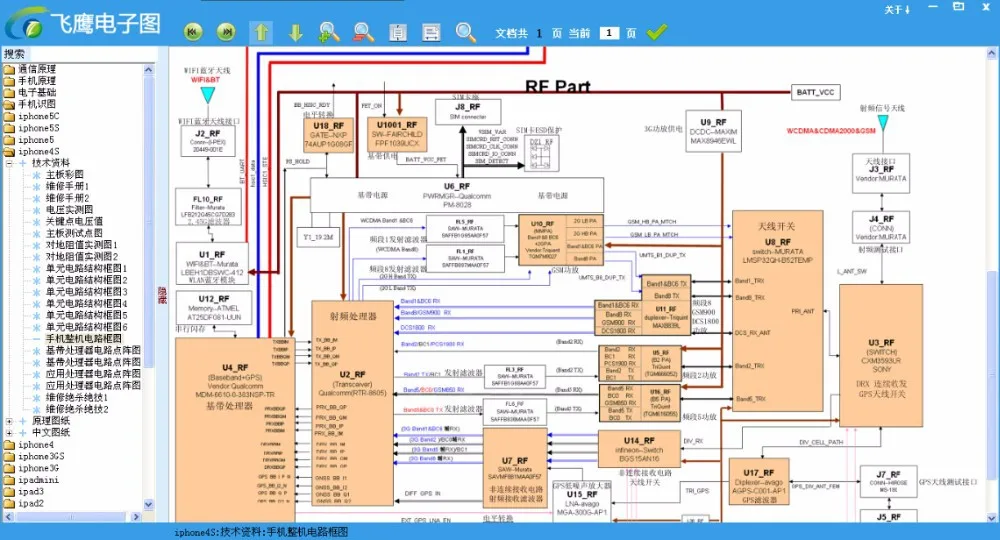The width and height of the screenshot is (1000, 540).
Task: Open 单元电路结构框图5 document
Action: coord(86,315)
